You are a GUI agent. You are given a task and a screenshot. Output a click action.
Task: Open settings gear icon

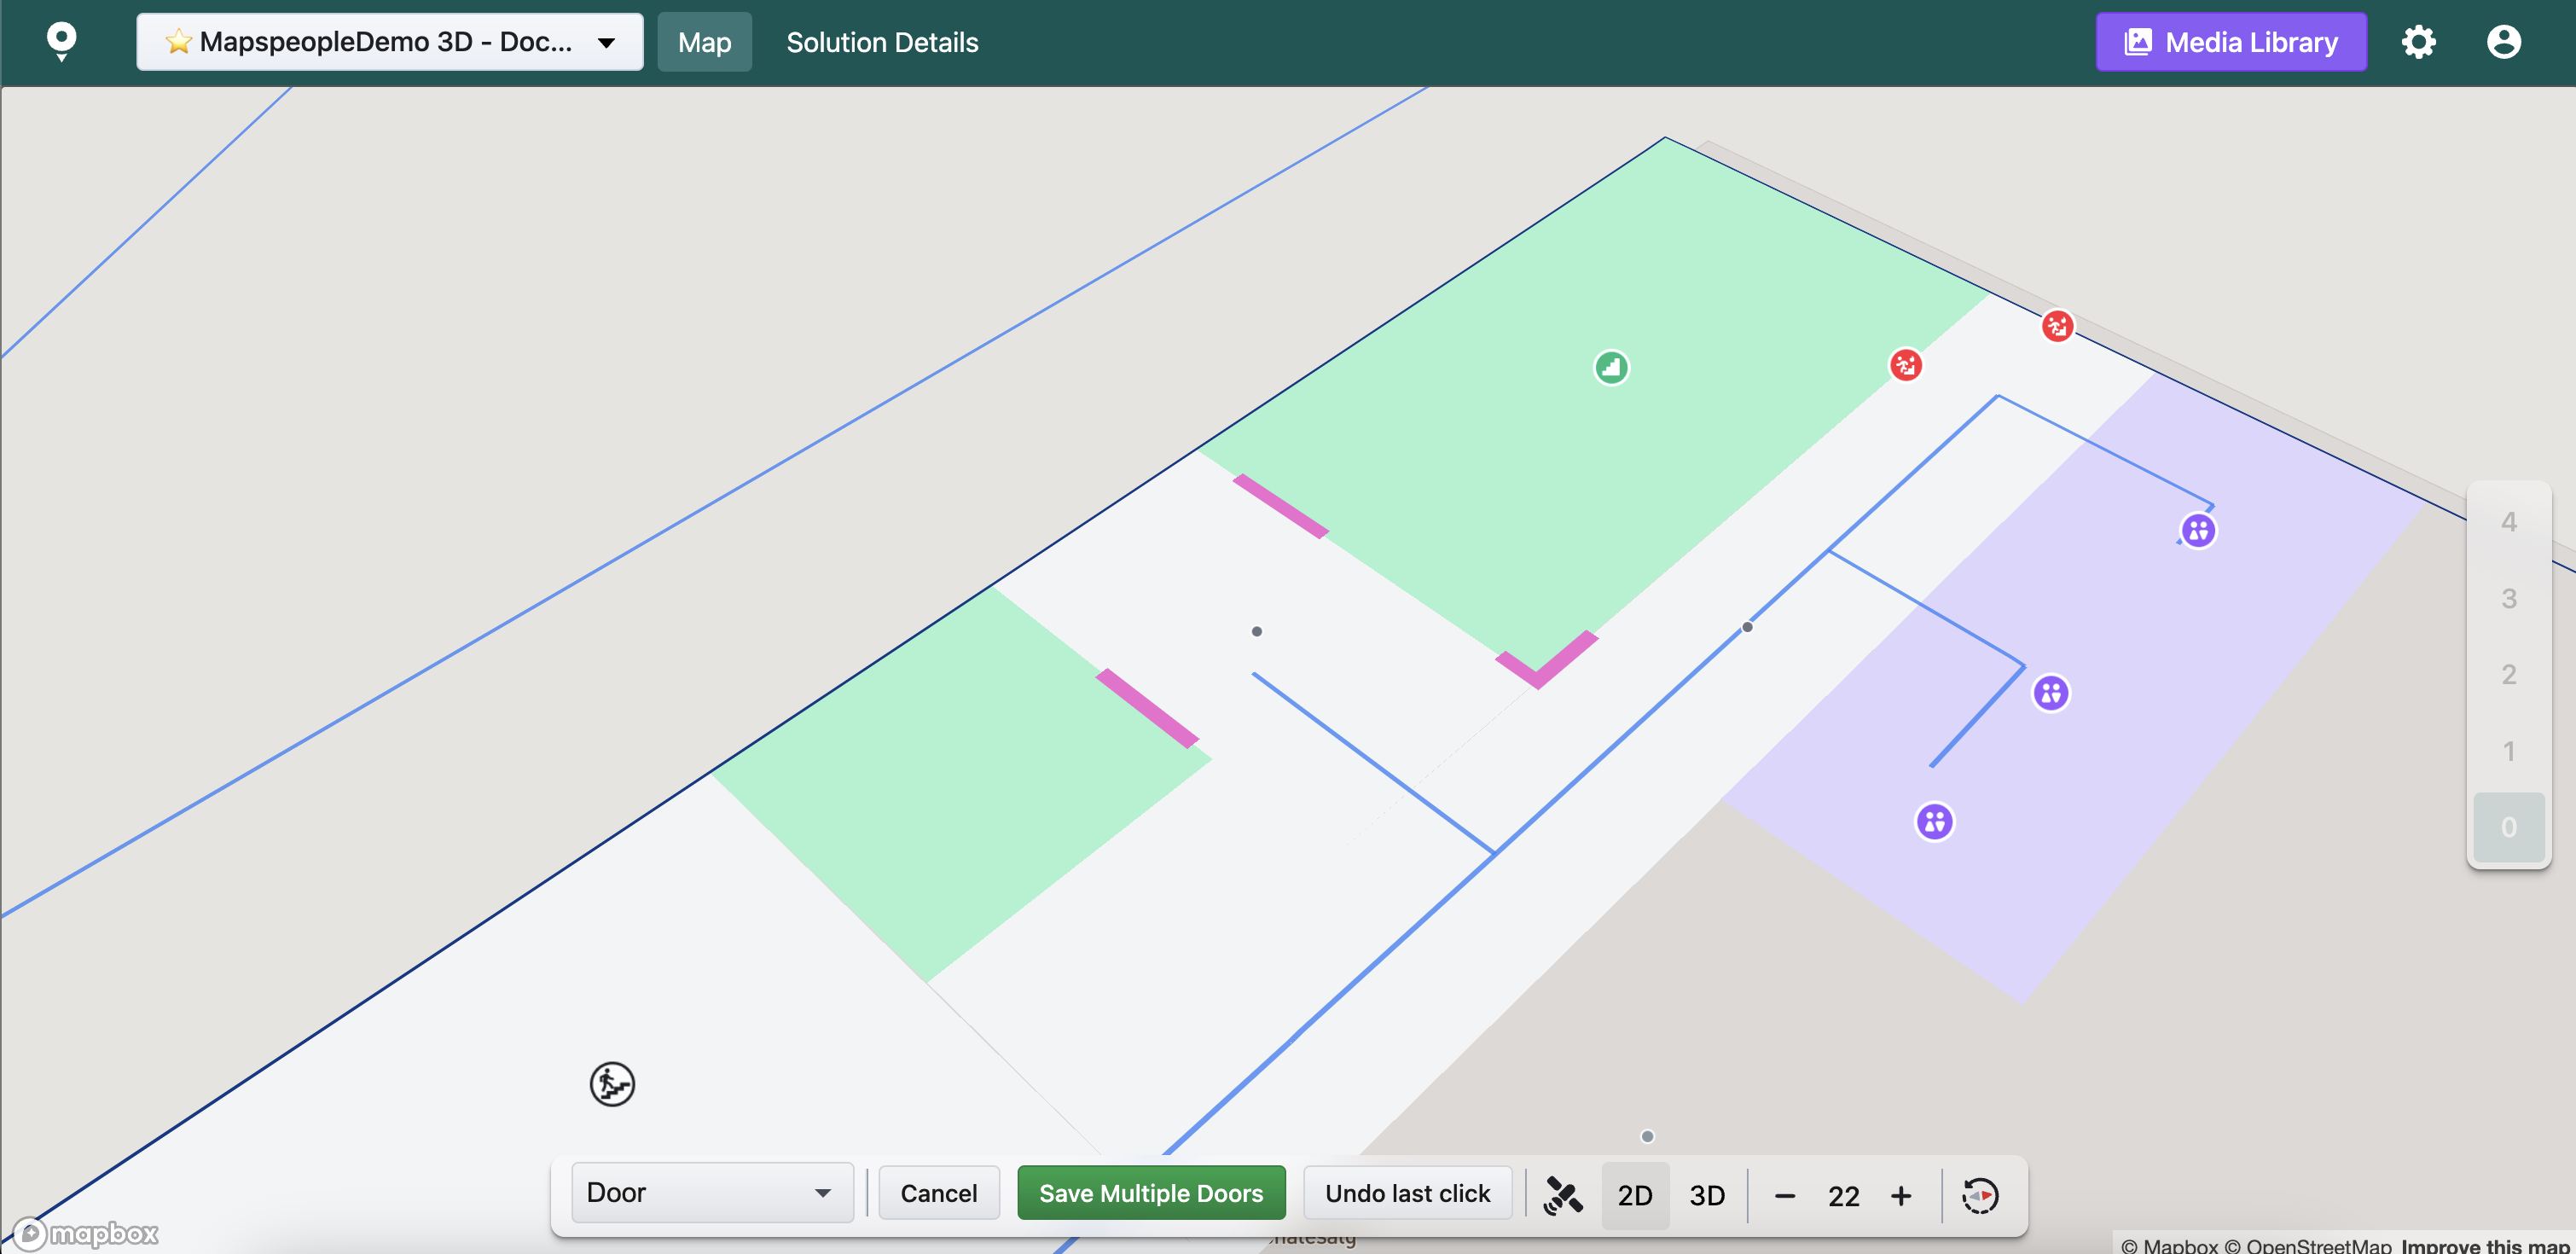[x=2418, y=42]
